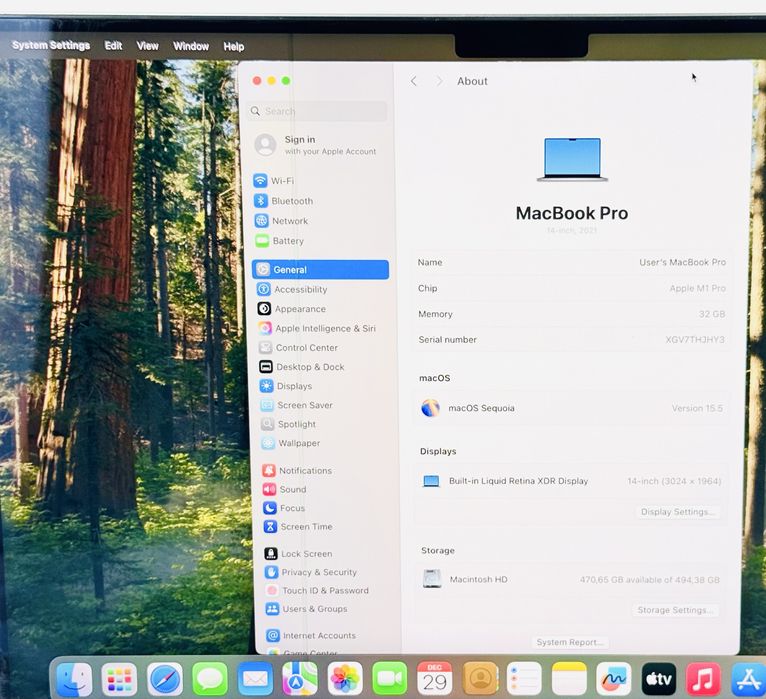Open Touch ID & Password settings

[318, 591]
